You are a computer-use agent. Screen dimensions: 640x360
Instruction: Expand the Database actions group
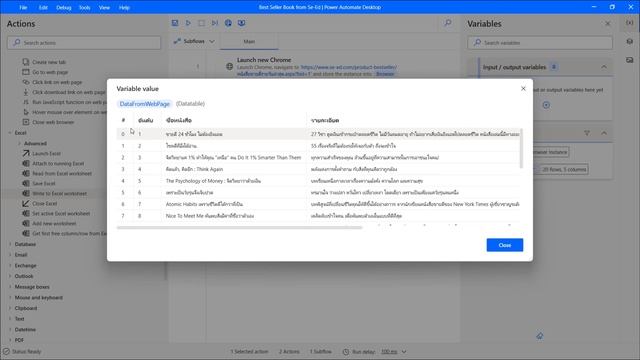tap(10, 244)
